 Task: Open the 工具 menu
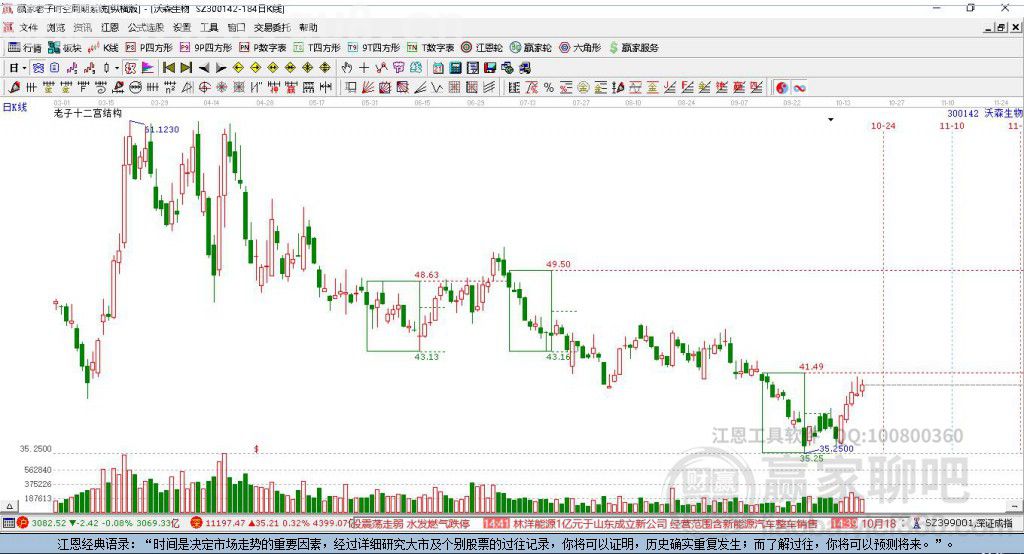tap(209, 27)
